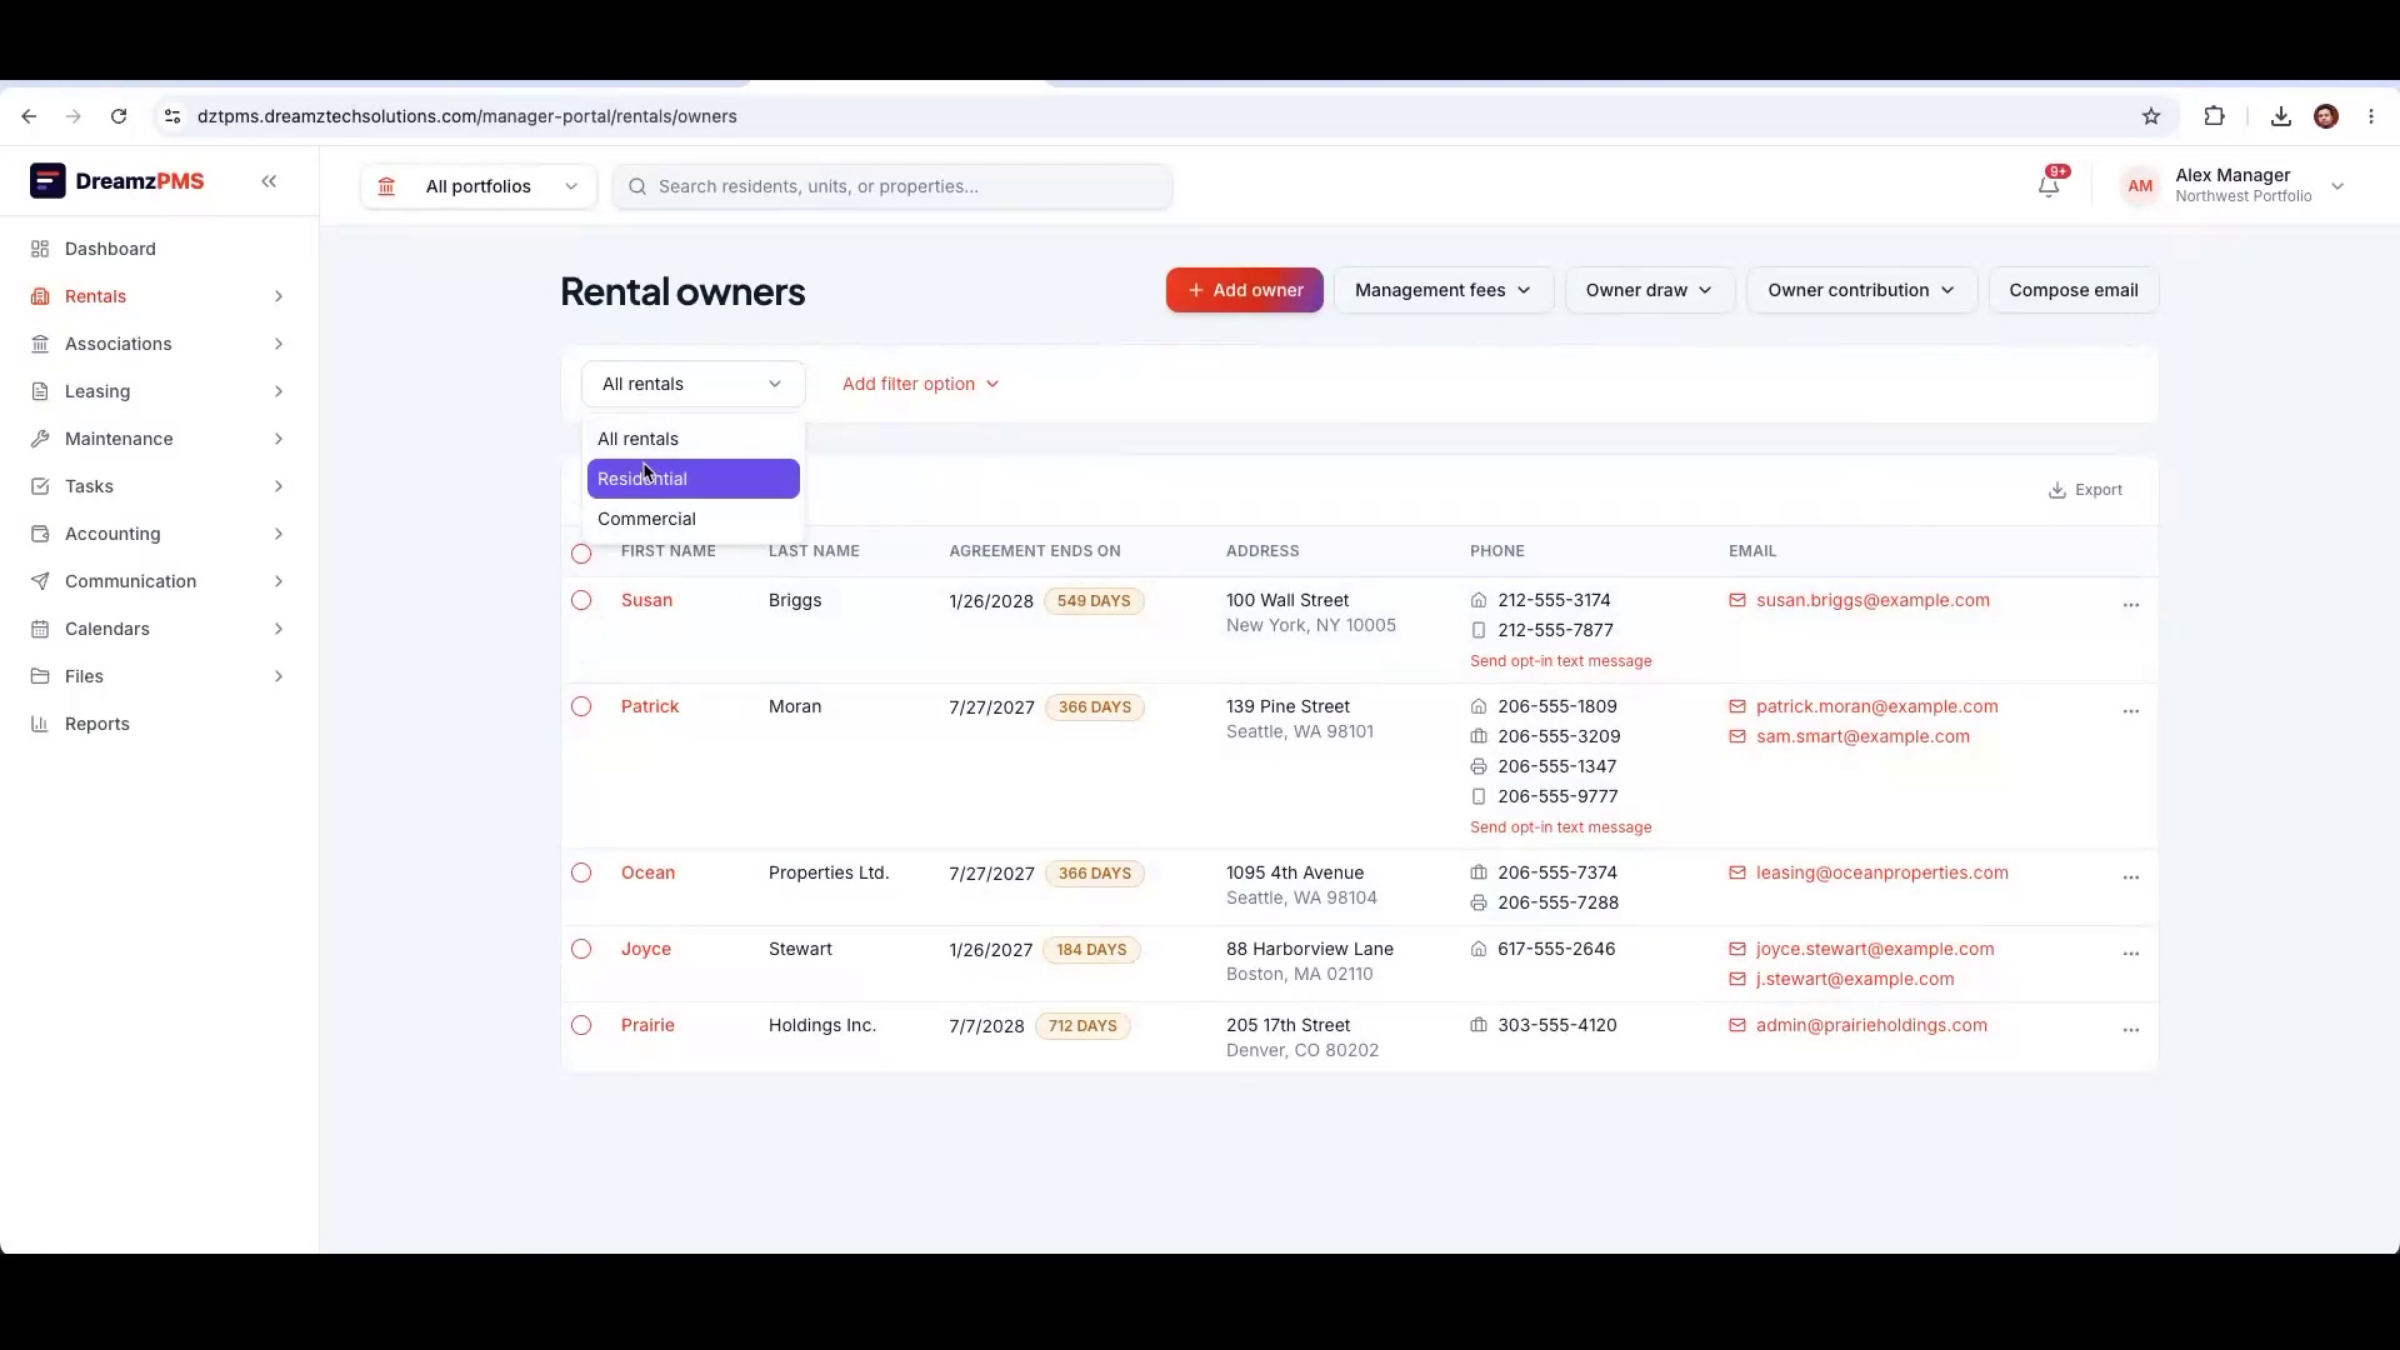
Task: Click the browser address bar URL
Action: (x=467, y=116)
